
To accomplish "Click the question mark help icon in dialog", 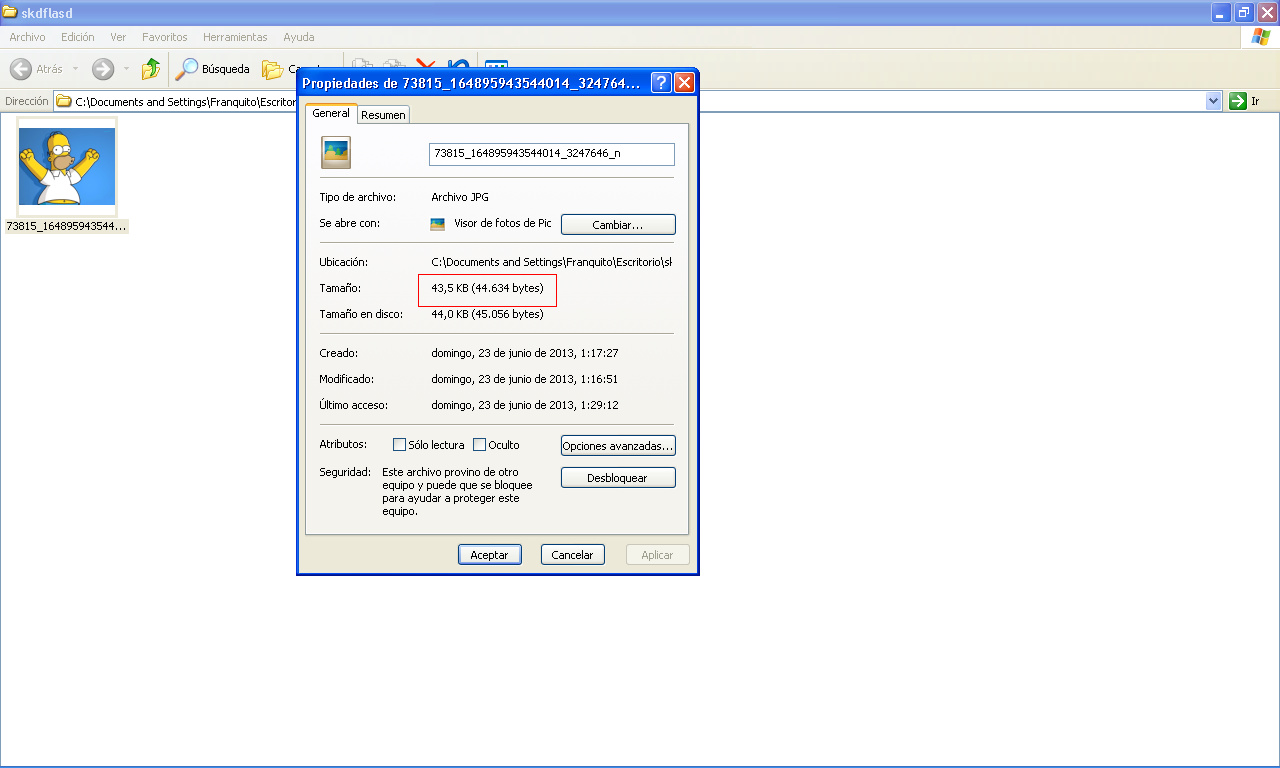I will 661,83.
